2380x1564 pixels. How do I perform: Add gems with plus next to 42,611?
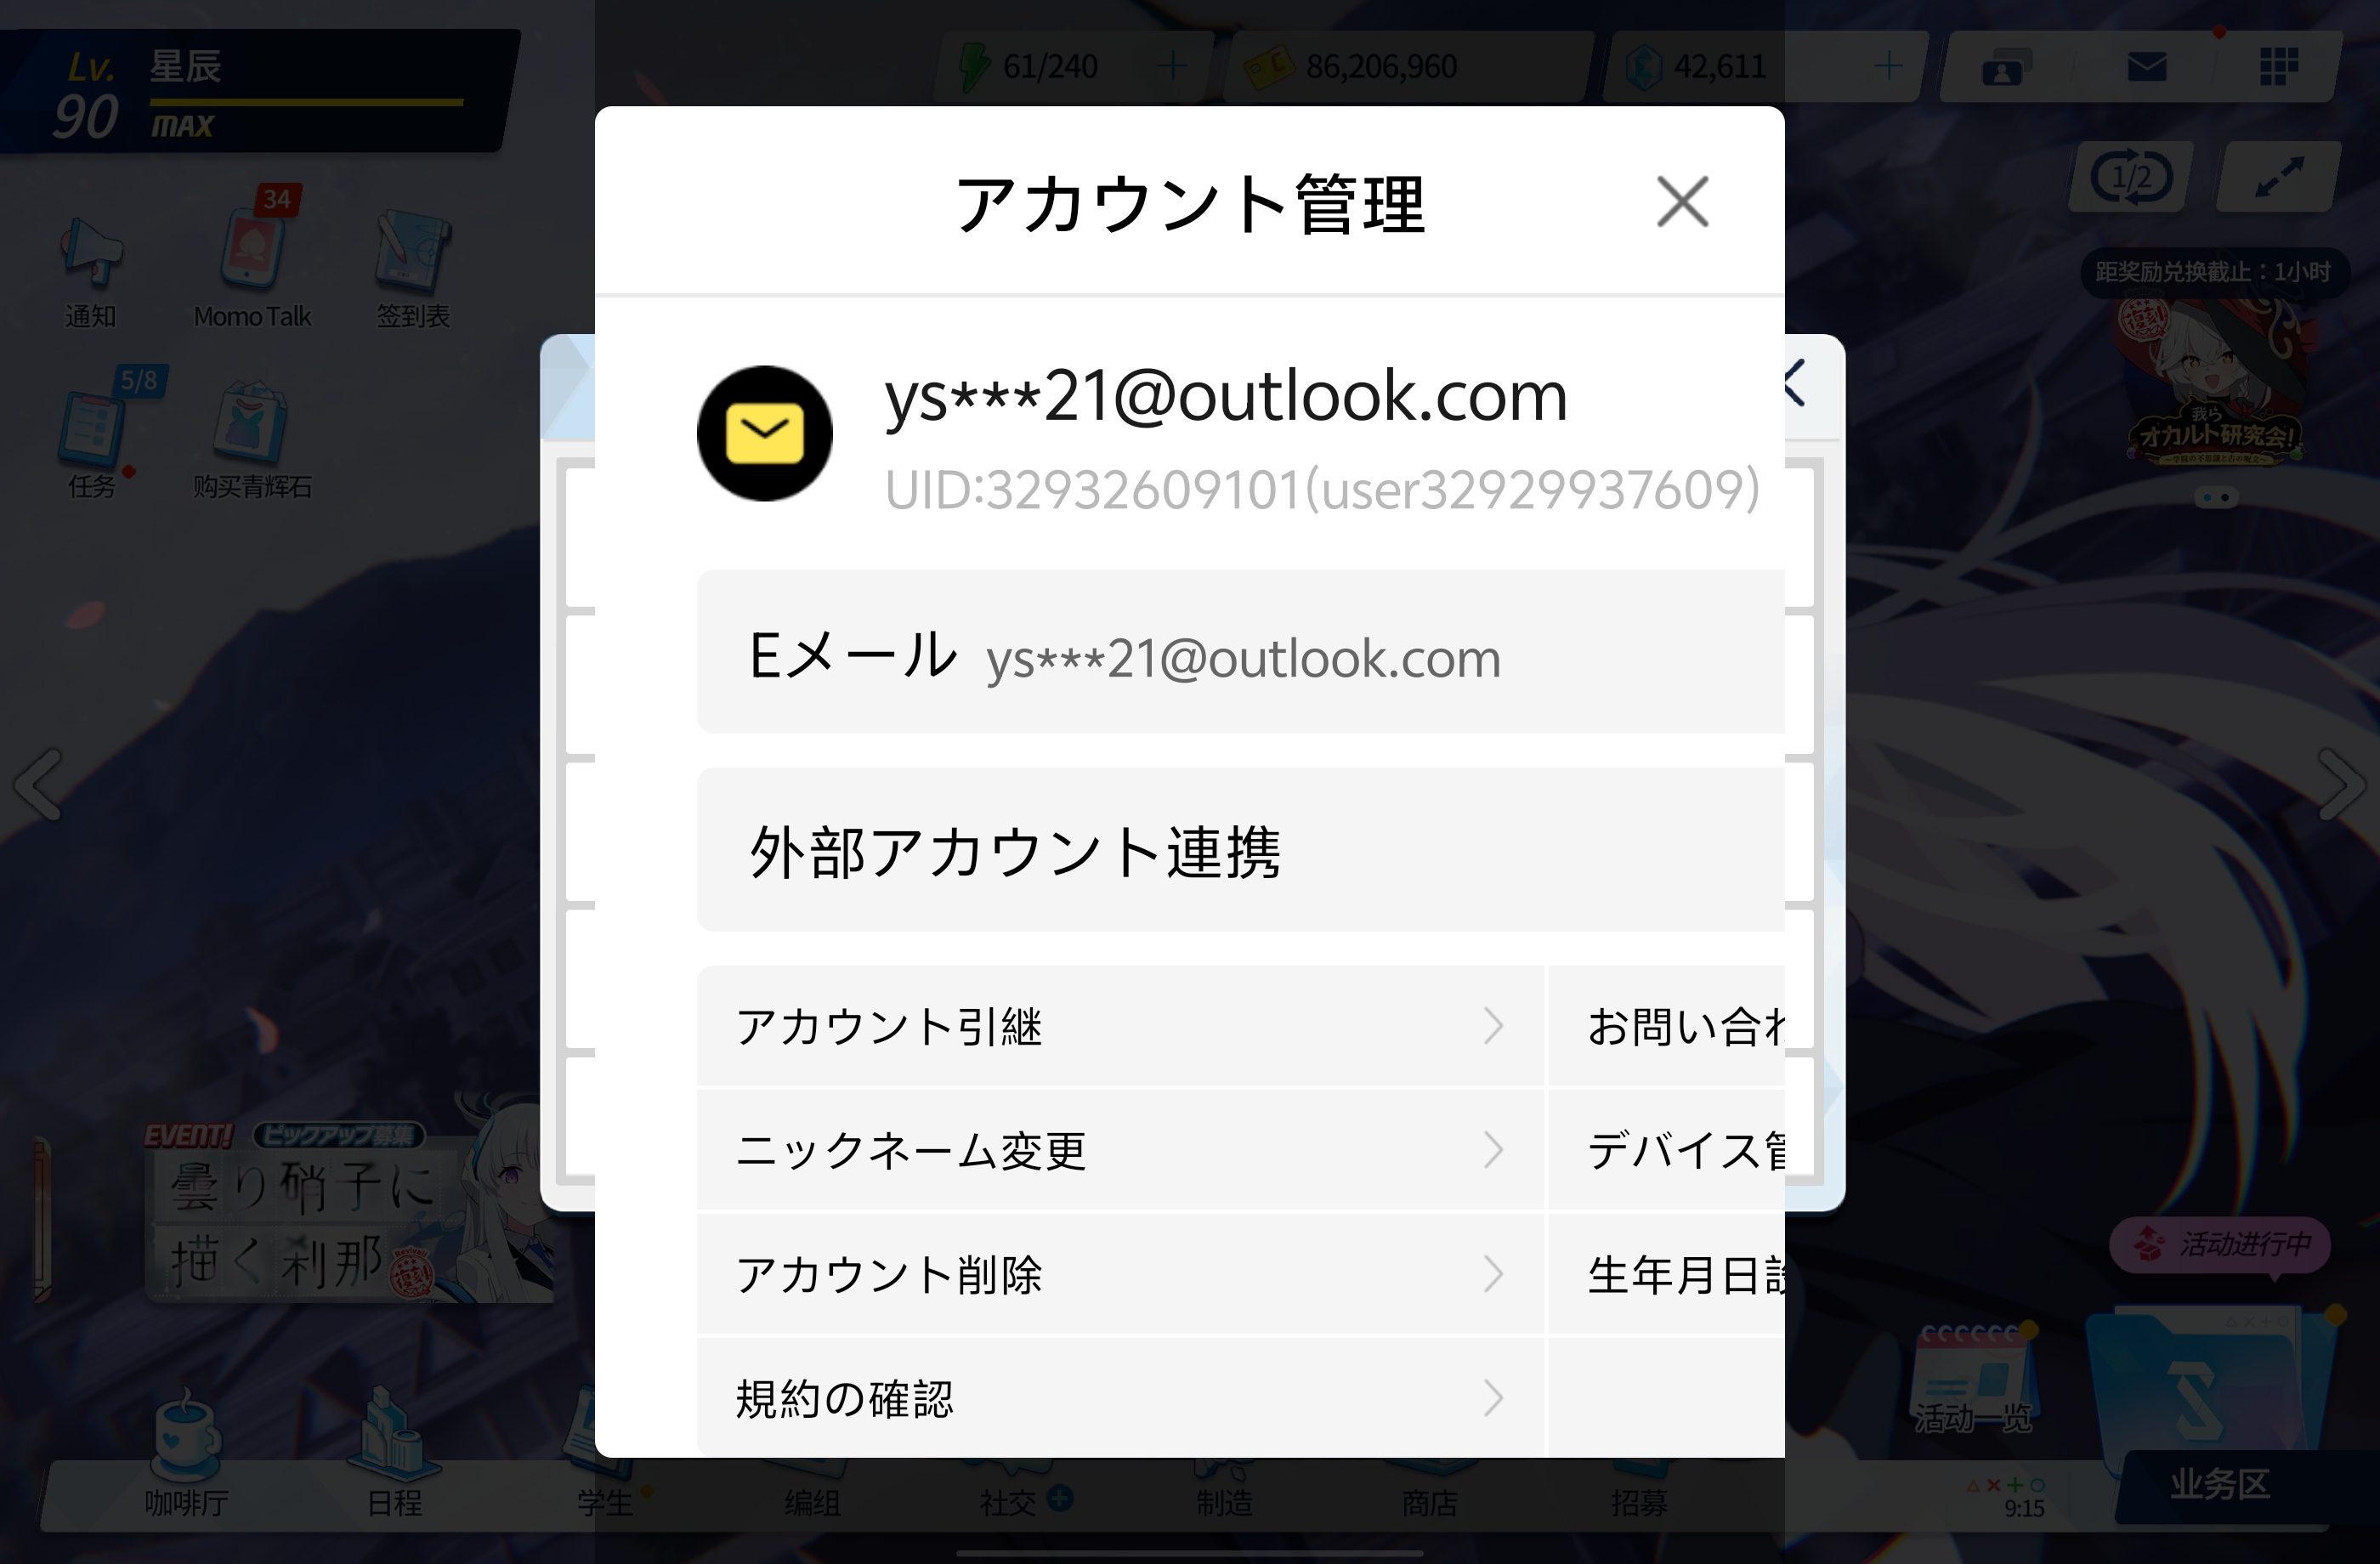point(1888,67)
